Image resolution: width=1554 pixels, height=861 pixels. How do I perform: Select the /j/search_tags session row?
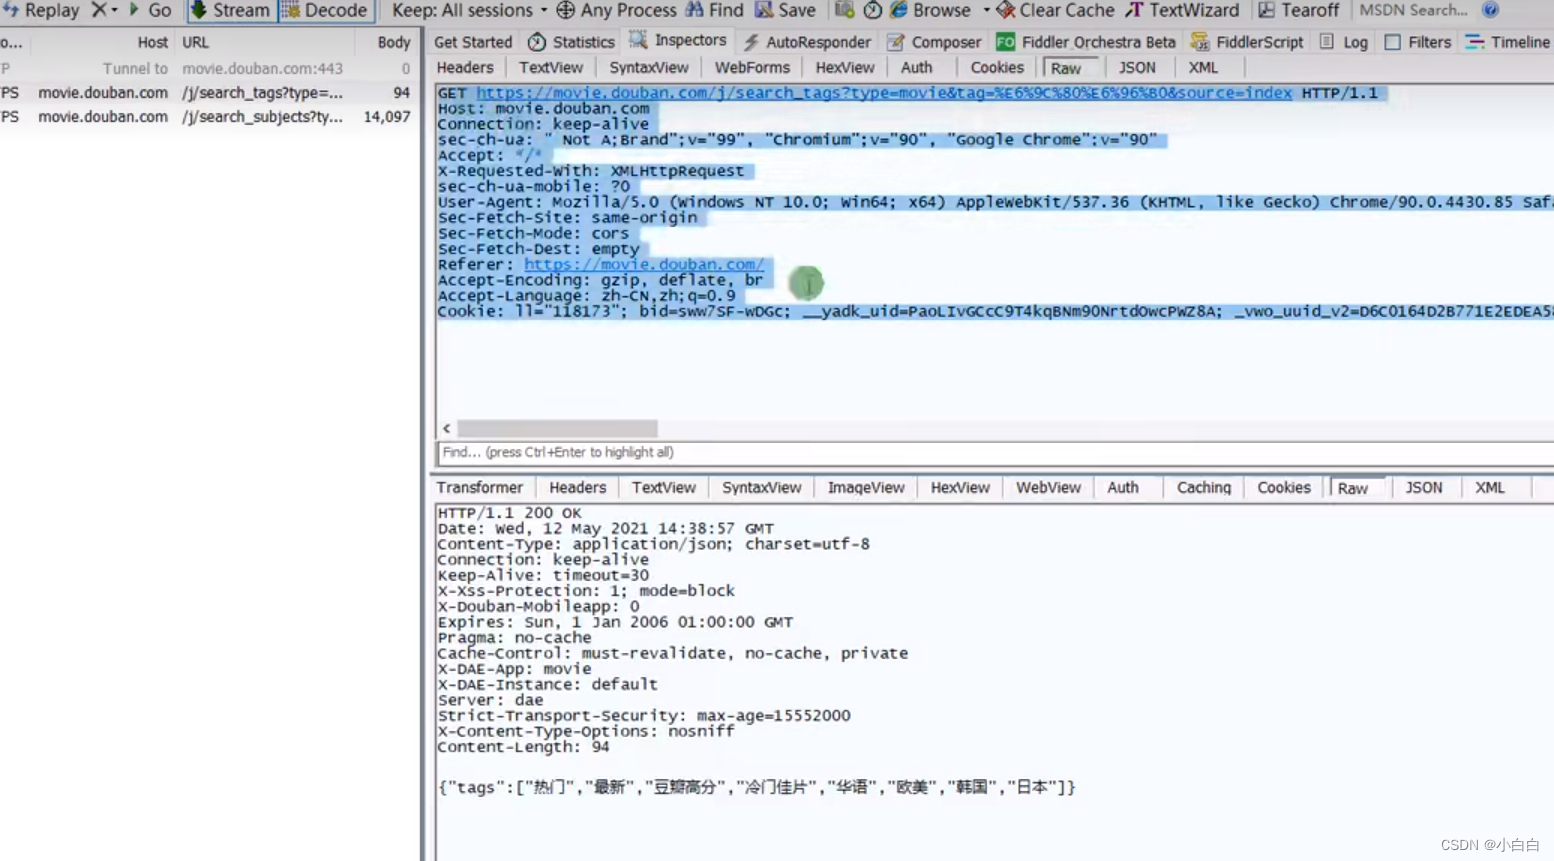208,92
